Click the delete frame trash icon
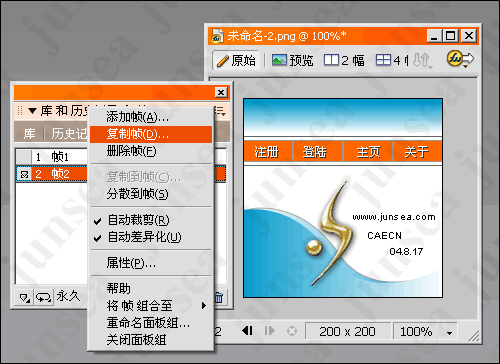 coord(219,297)
